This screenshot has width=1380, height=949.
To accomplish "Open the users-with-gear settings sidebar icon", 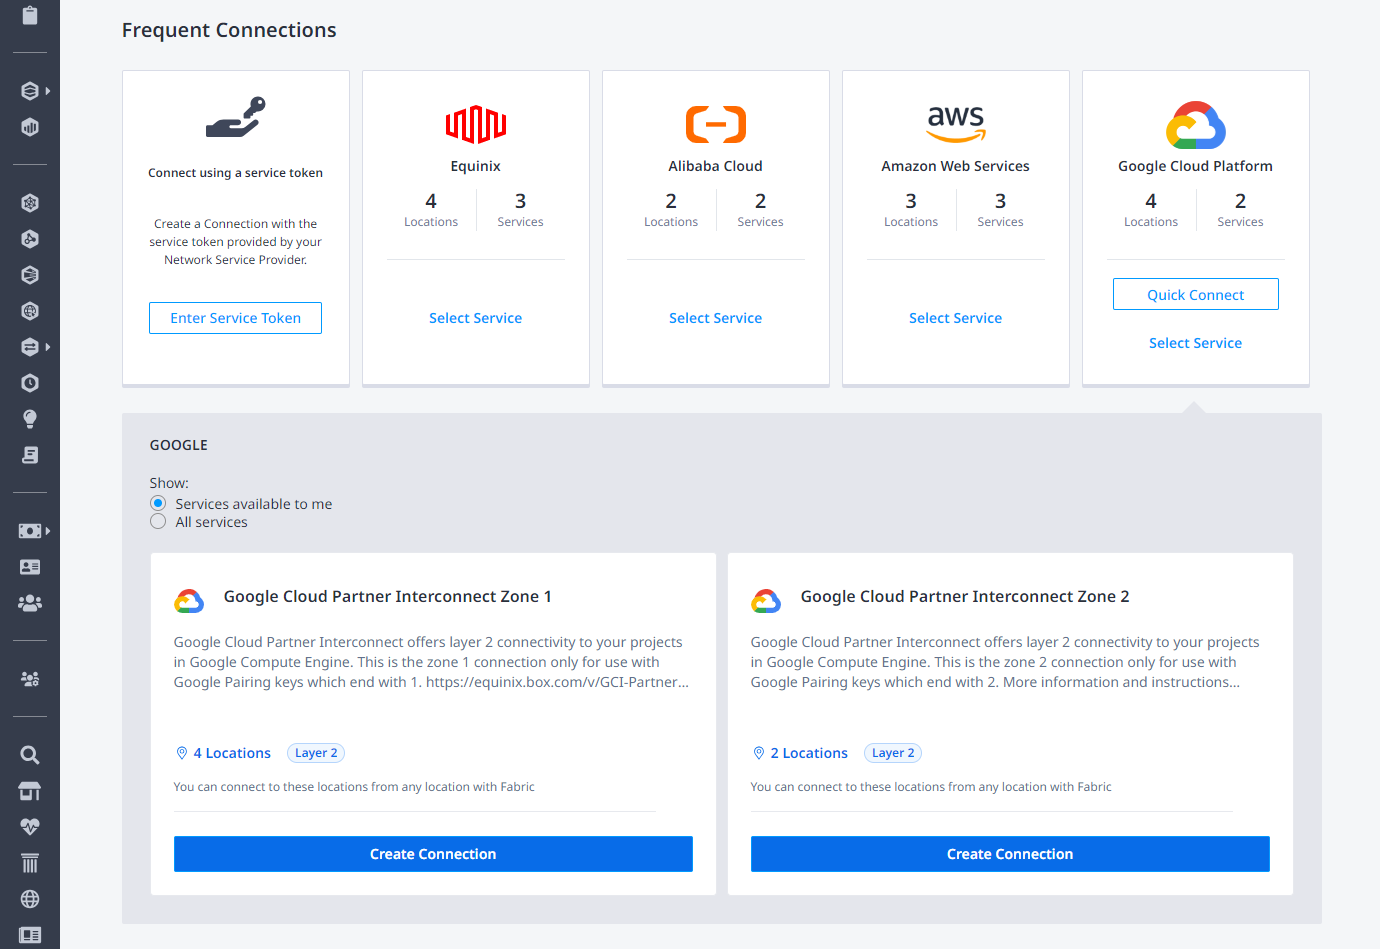I will coord(30,679).
